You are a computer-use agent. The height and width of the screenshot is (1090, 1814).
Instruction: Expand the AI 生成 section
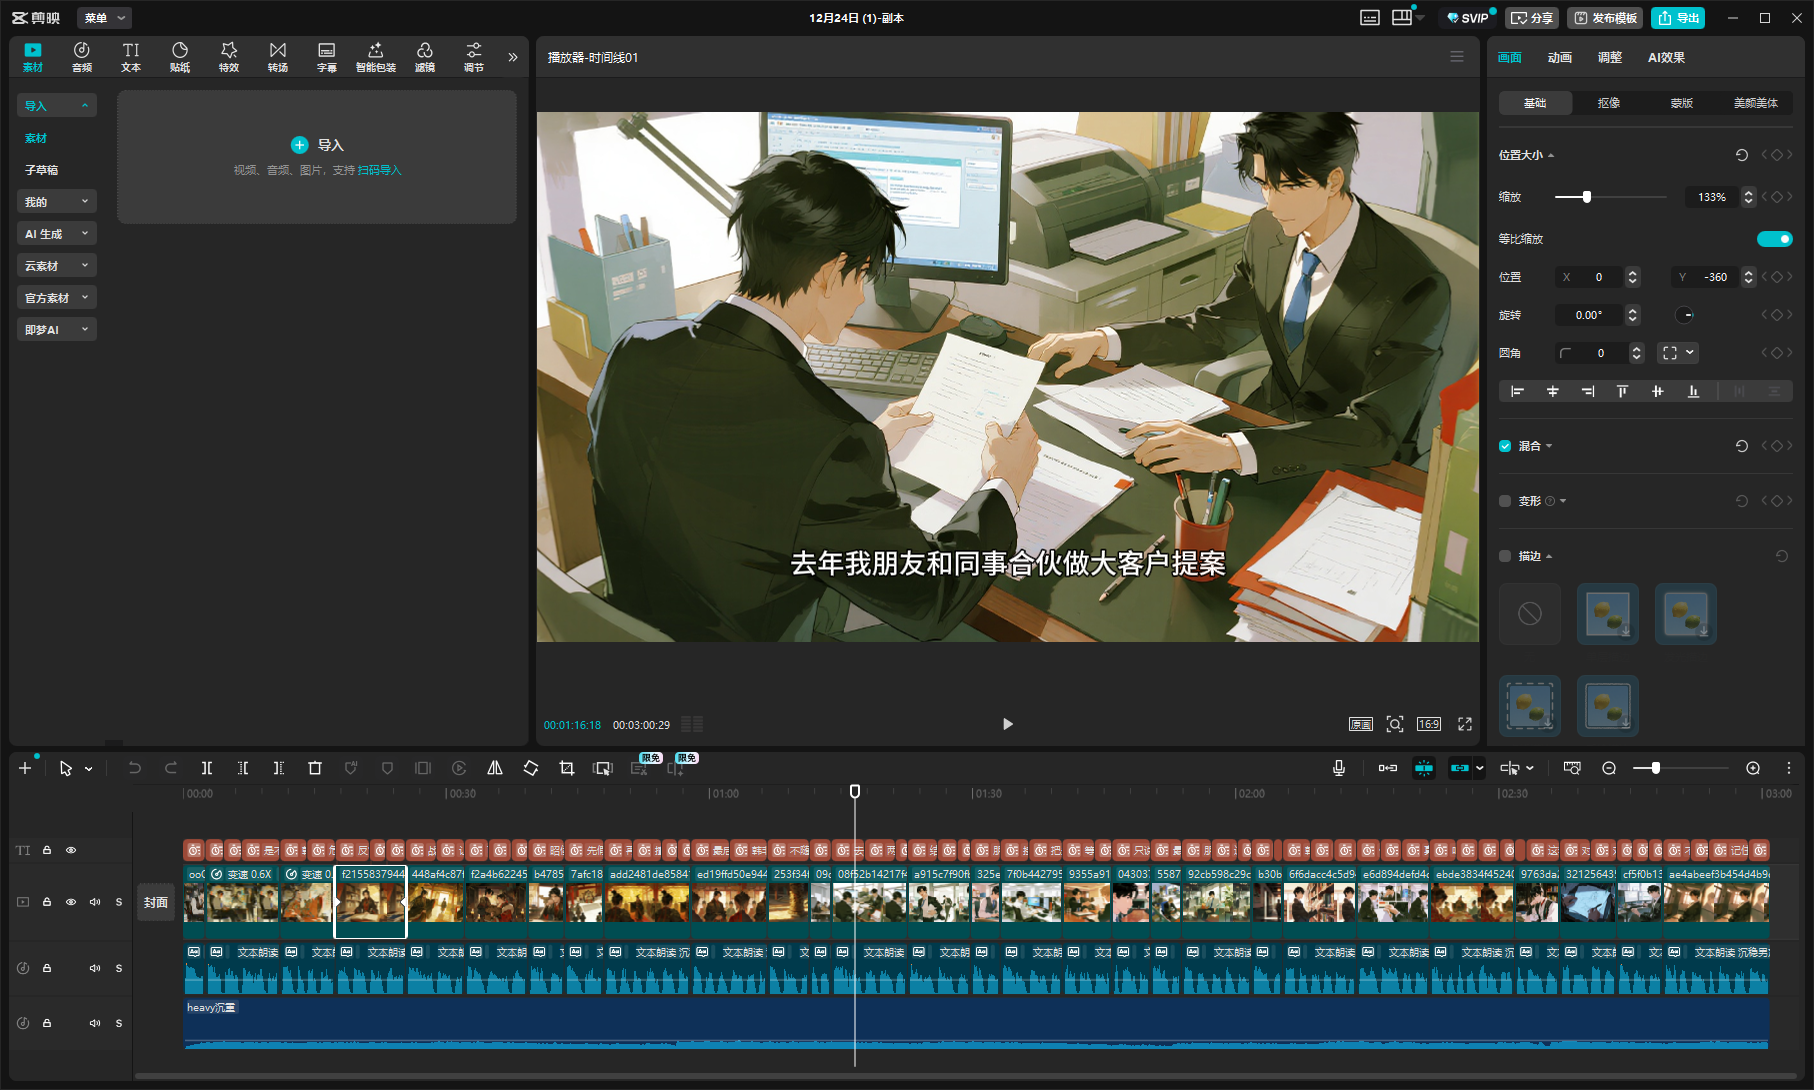[56, 234]
